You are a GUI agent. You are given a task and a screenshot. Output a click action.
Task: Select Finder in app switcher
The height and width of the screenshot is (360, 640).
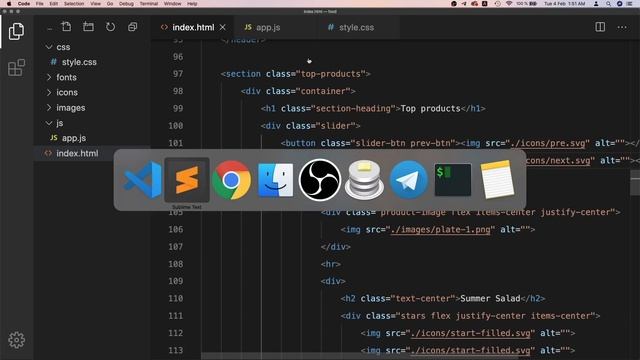pos(276,180)
